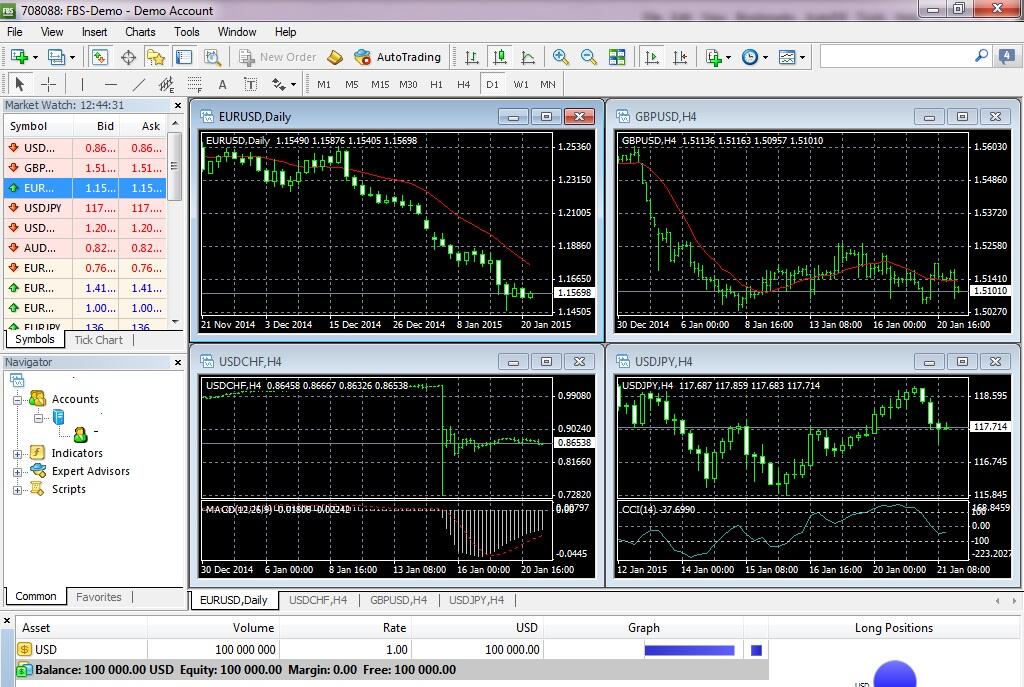Open the Insert menu

point(94,32)
